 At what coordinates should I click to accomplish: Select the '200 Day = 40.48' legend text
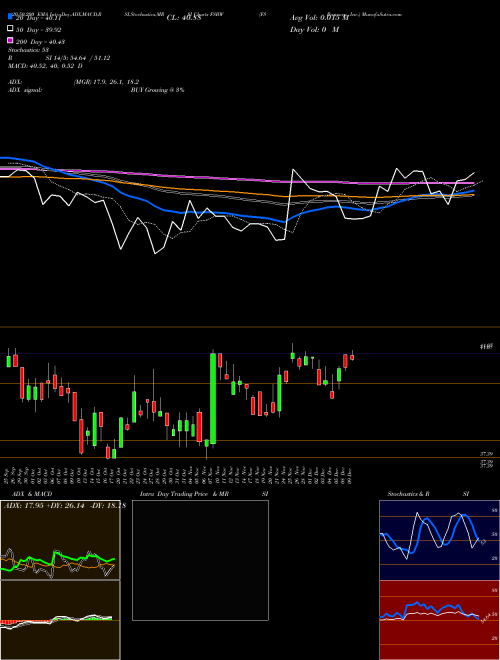(x=40, y=42)
